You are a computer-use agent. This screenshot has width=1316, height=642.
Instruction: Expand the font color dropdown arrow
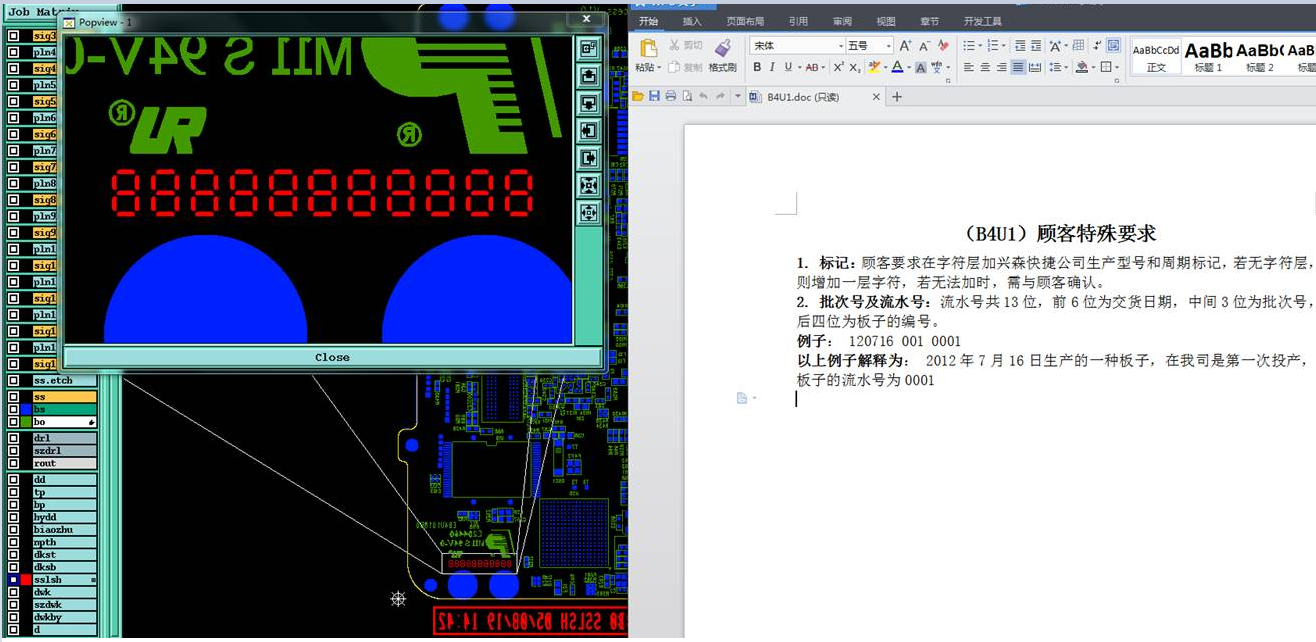909,68
